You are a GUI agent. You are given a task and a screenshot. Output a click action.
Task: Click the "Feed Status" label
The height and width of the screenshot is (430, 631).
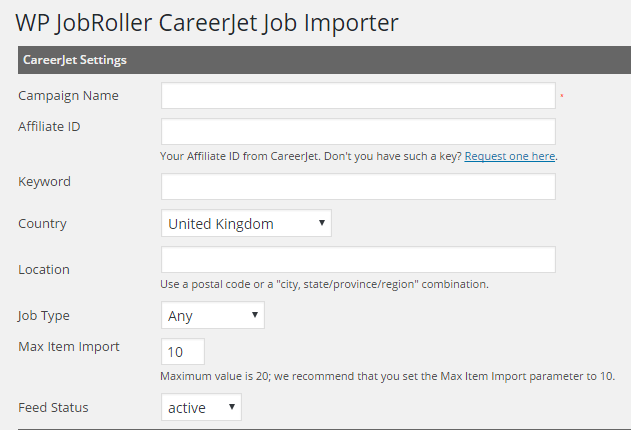(53, 408)
